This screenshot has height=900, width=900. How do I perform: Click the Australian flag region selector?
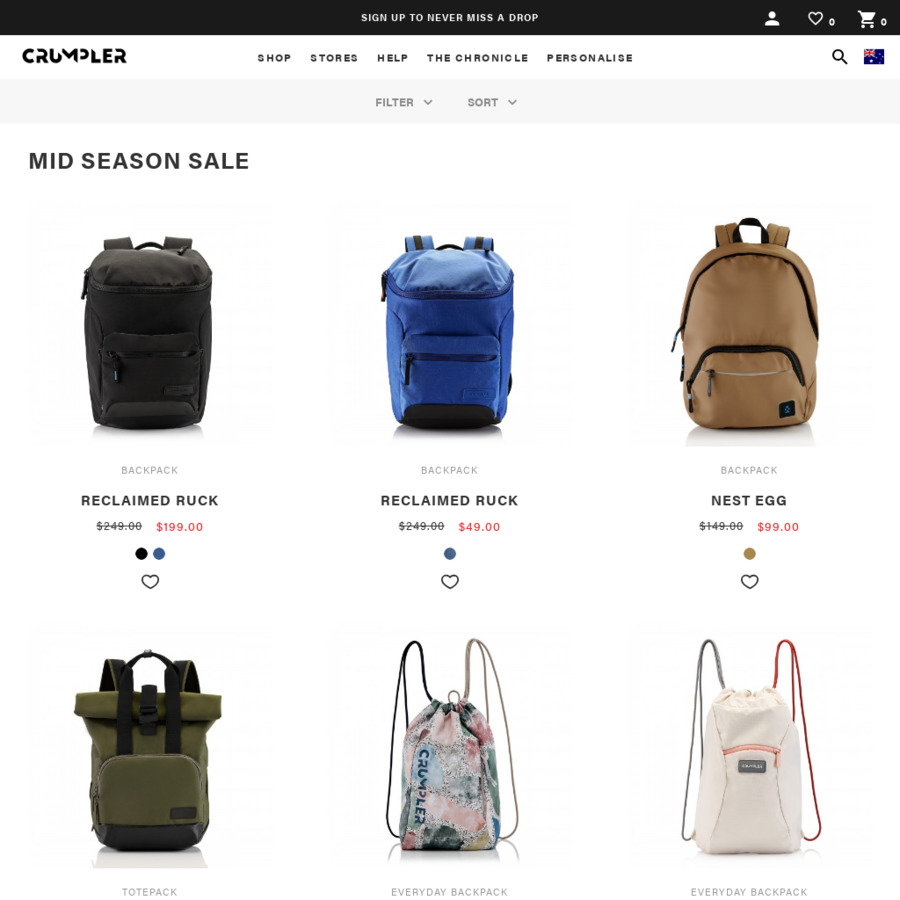[874, 56]
